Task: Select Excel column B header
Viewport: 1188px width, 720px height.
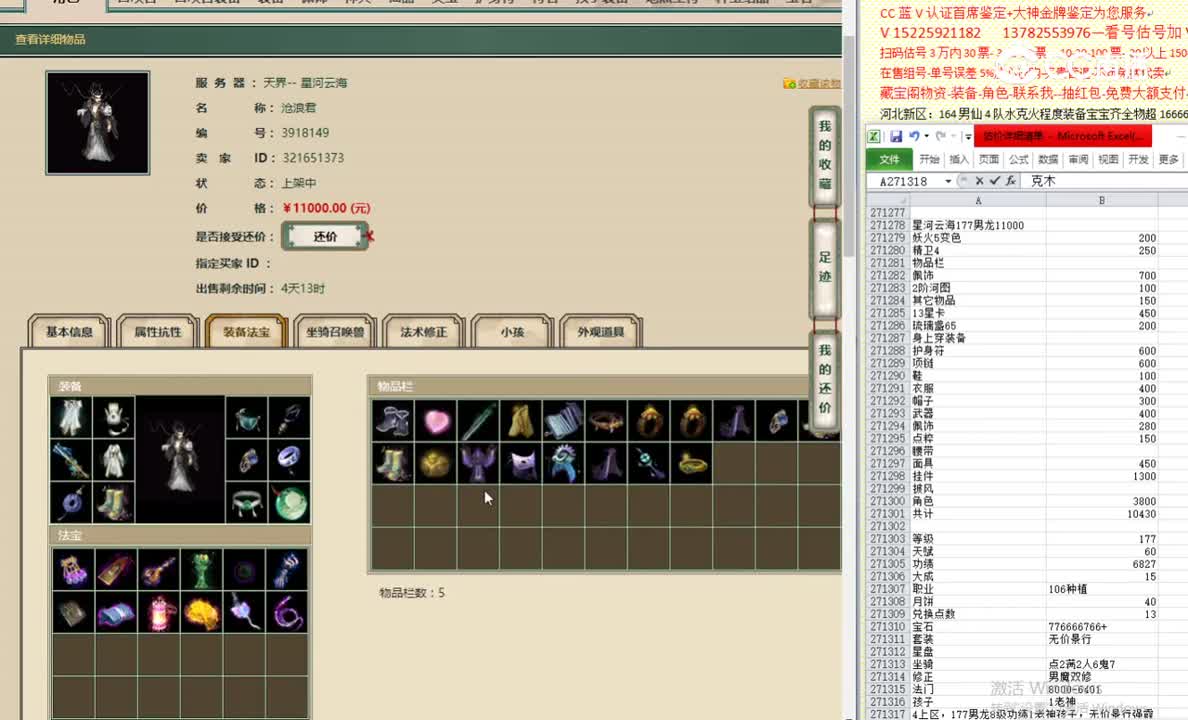Action: pyautogui.click(x=1102, y=200)
